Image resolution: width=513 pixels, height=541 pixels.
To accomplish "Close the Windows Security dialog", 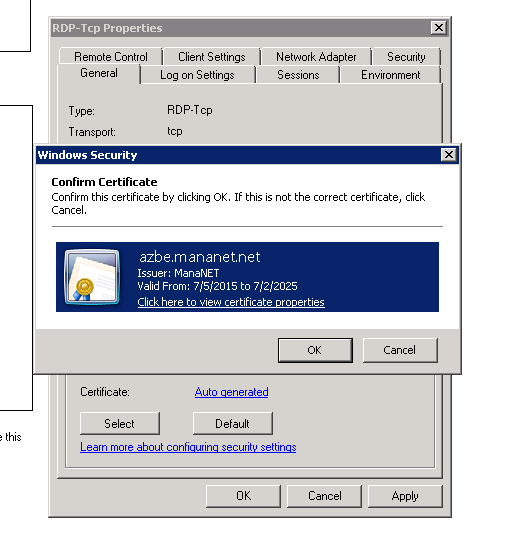I will [448, 155].
